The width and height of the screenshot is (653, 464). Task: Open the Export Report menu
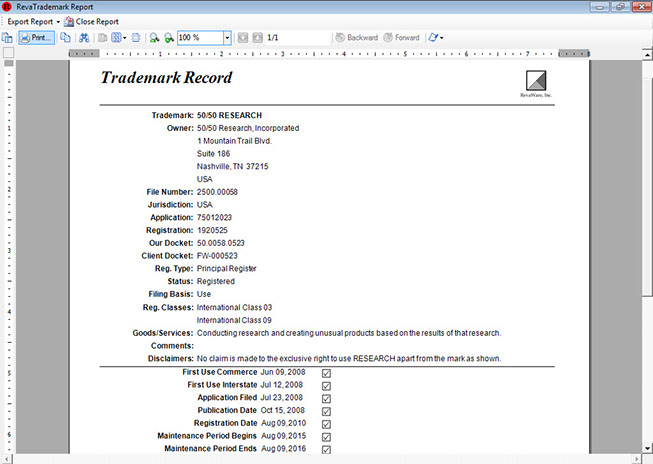31,21
